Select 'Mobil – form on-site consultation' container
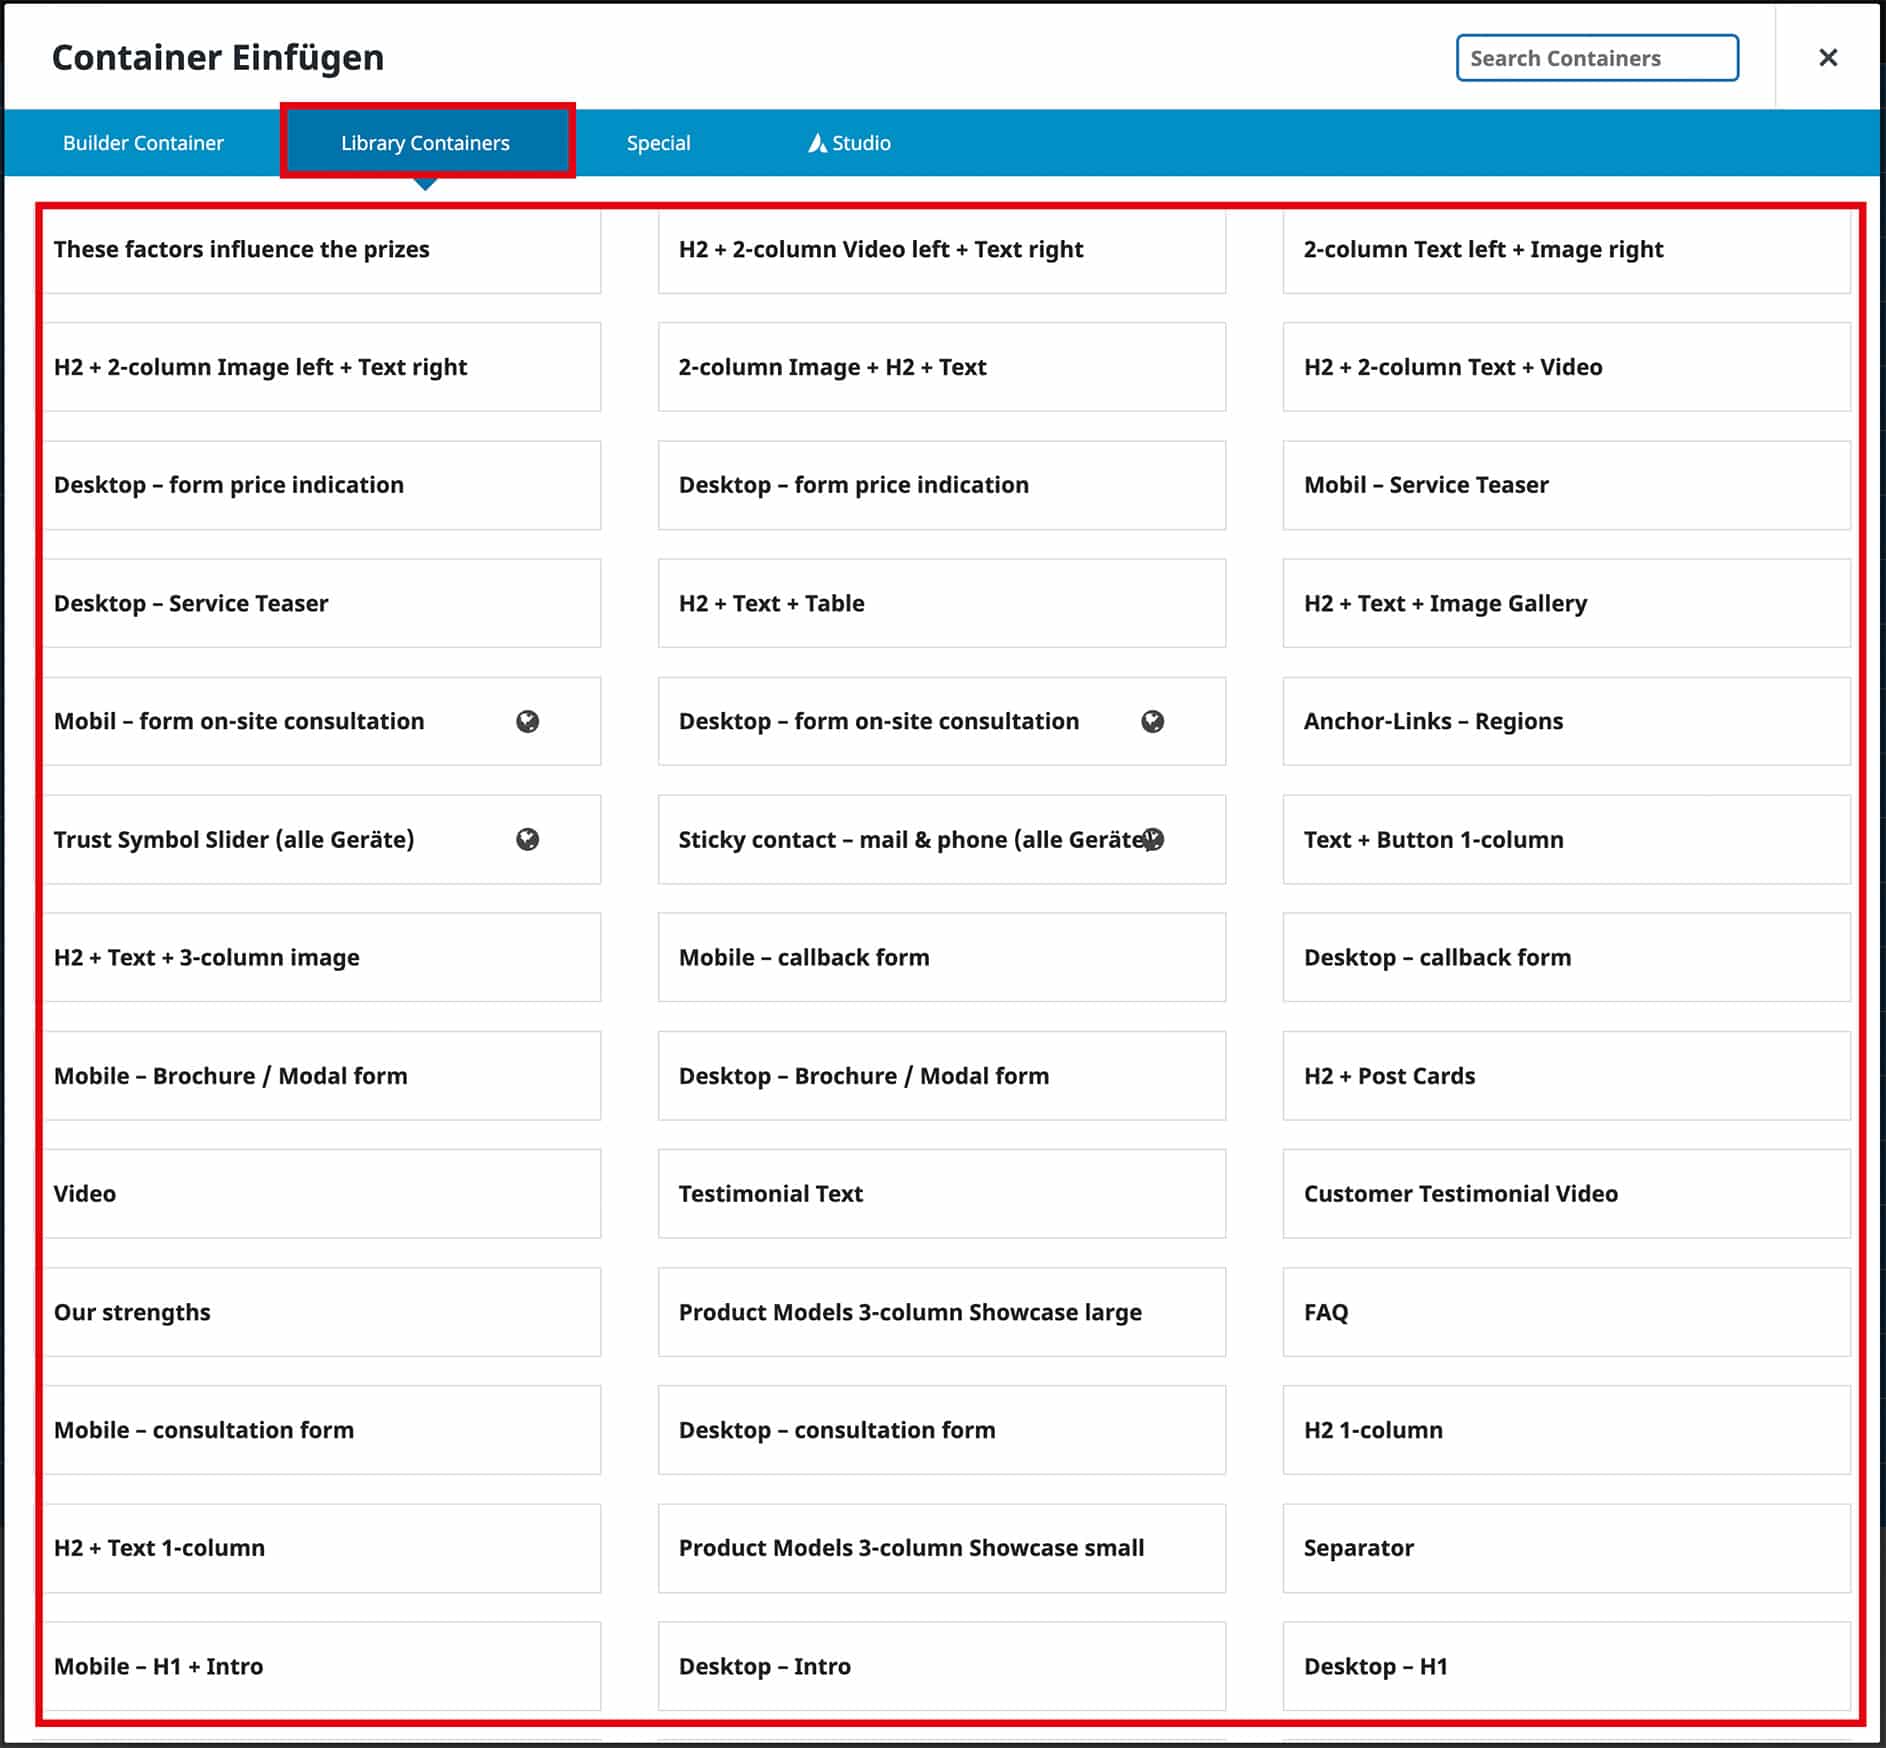 pyautogui.click(x=321, y=722)
